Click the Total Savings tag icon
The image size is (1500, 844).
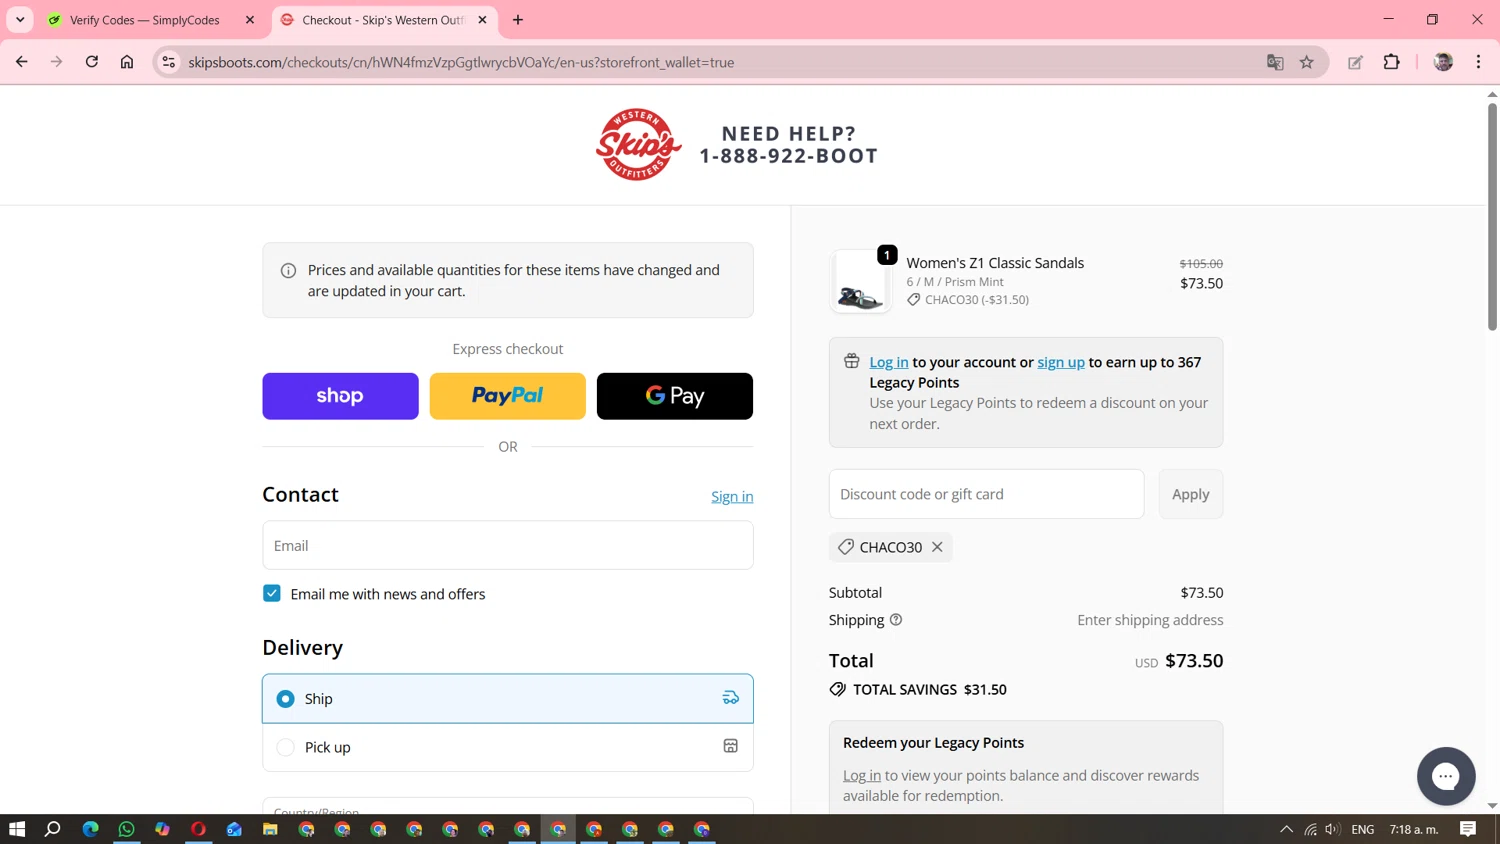(838, 690)
